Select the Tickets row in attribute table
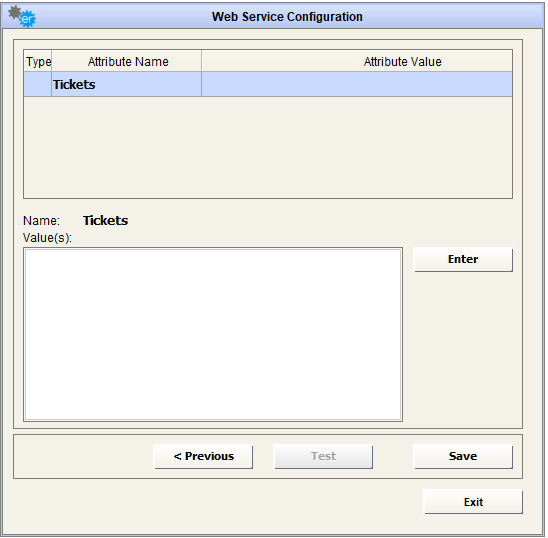Screen dimensions: 548x538 (268, 84)
